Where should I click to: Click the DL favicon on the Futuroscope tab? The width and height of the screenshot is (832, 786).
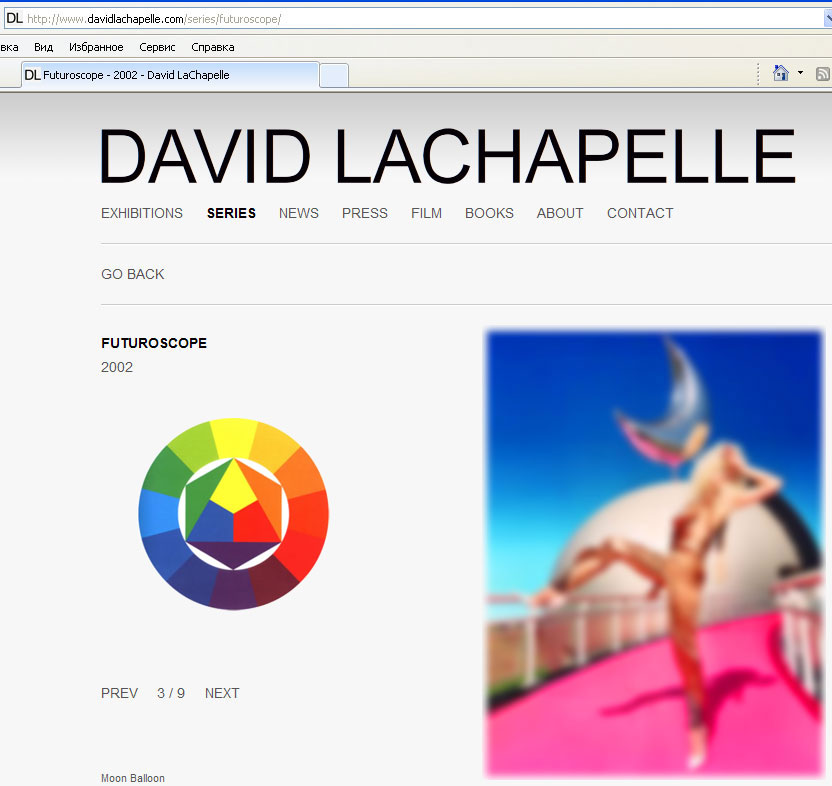pyautogui.click(x=32, y=75)
